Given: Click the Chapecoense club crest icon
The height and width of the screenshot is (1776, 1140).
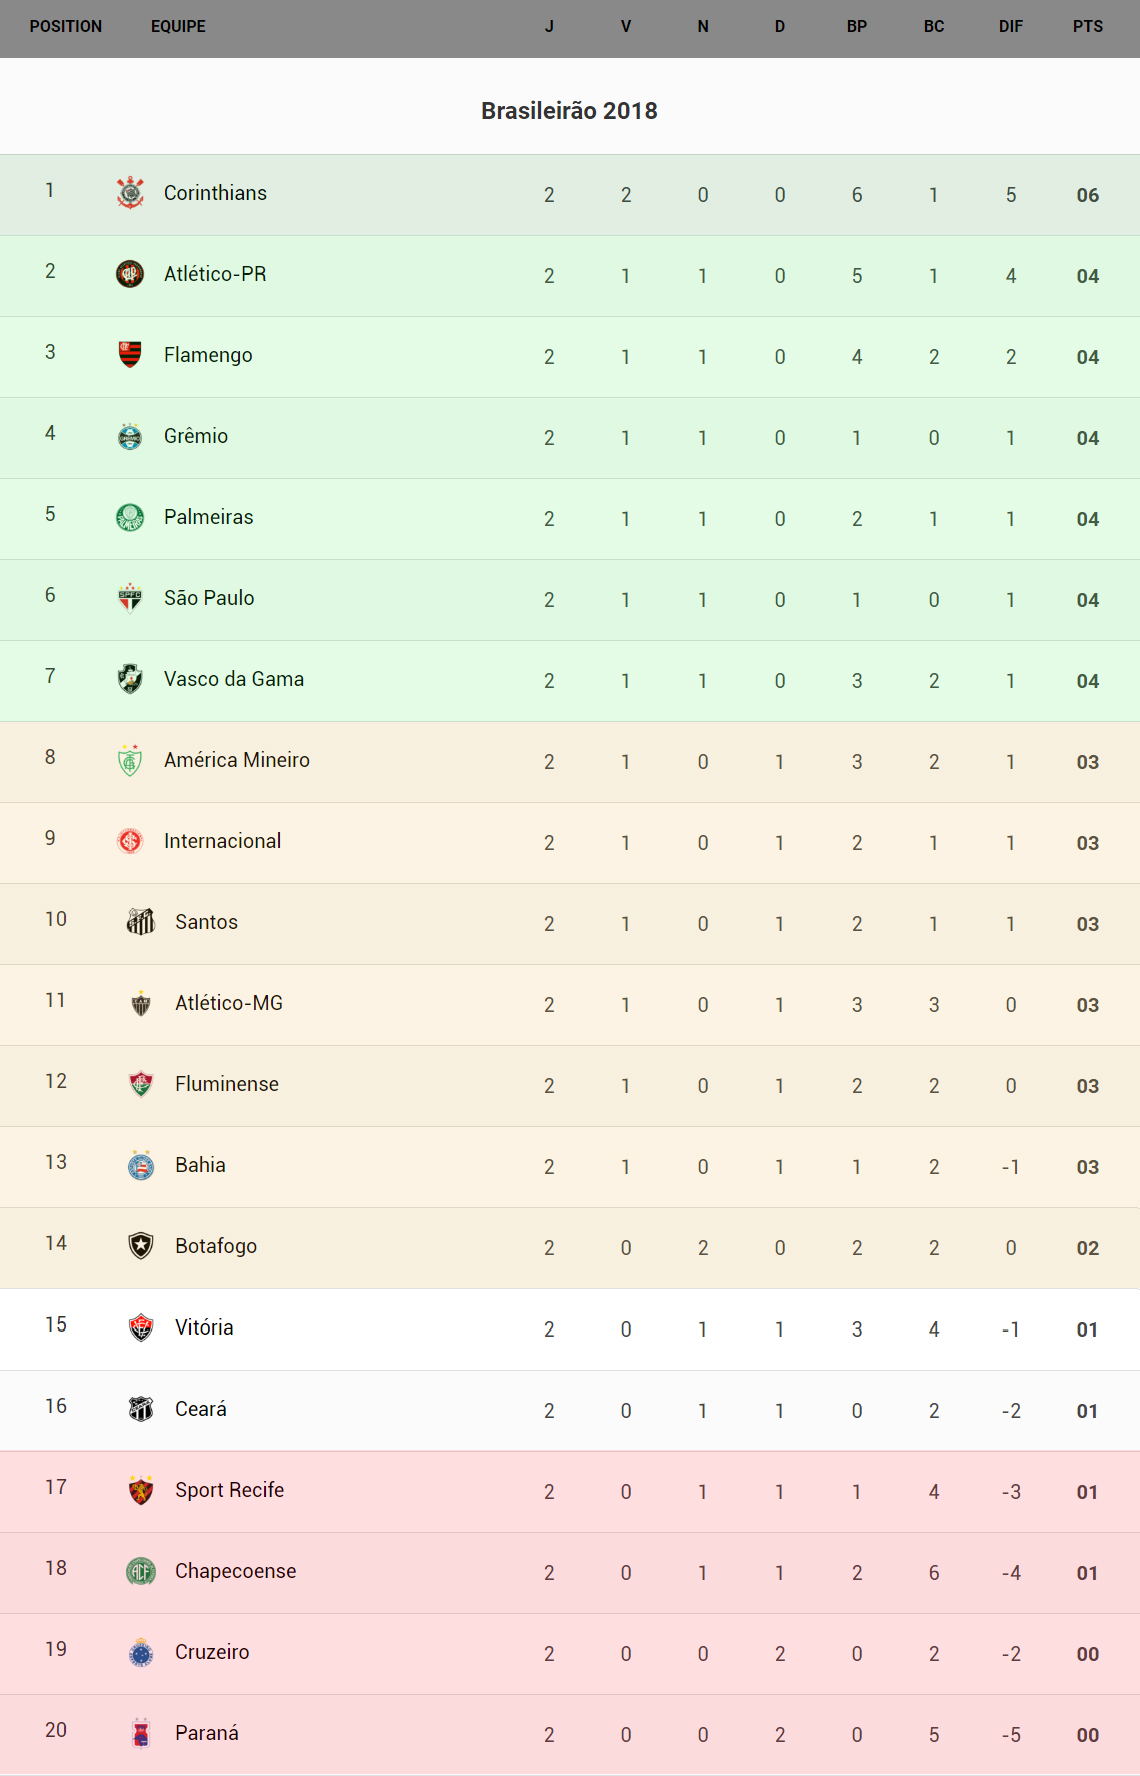Looking at the screenshot, I should tap(141, 1571).
